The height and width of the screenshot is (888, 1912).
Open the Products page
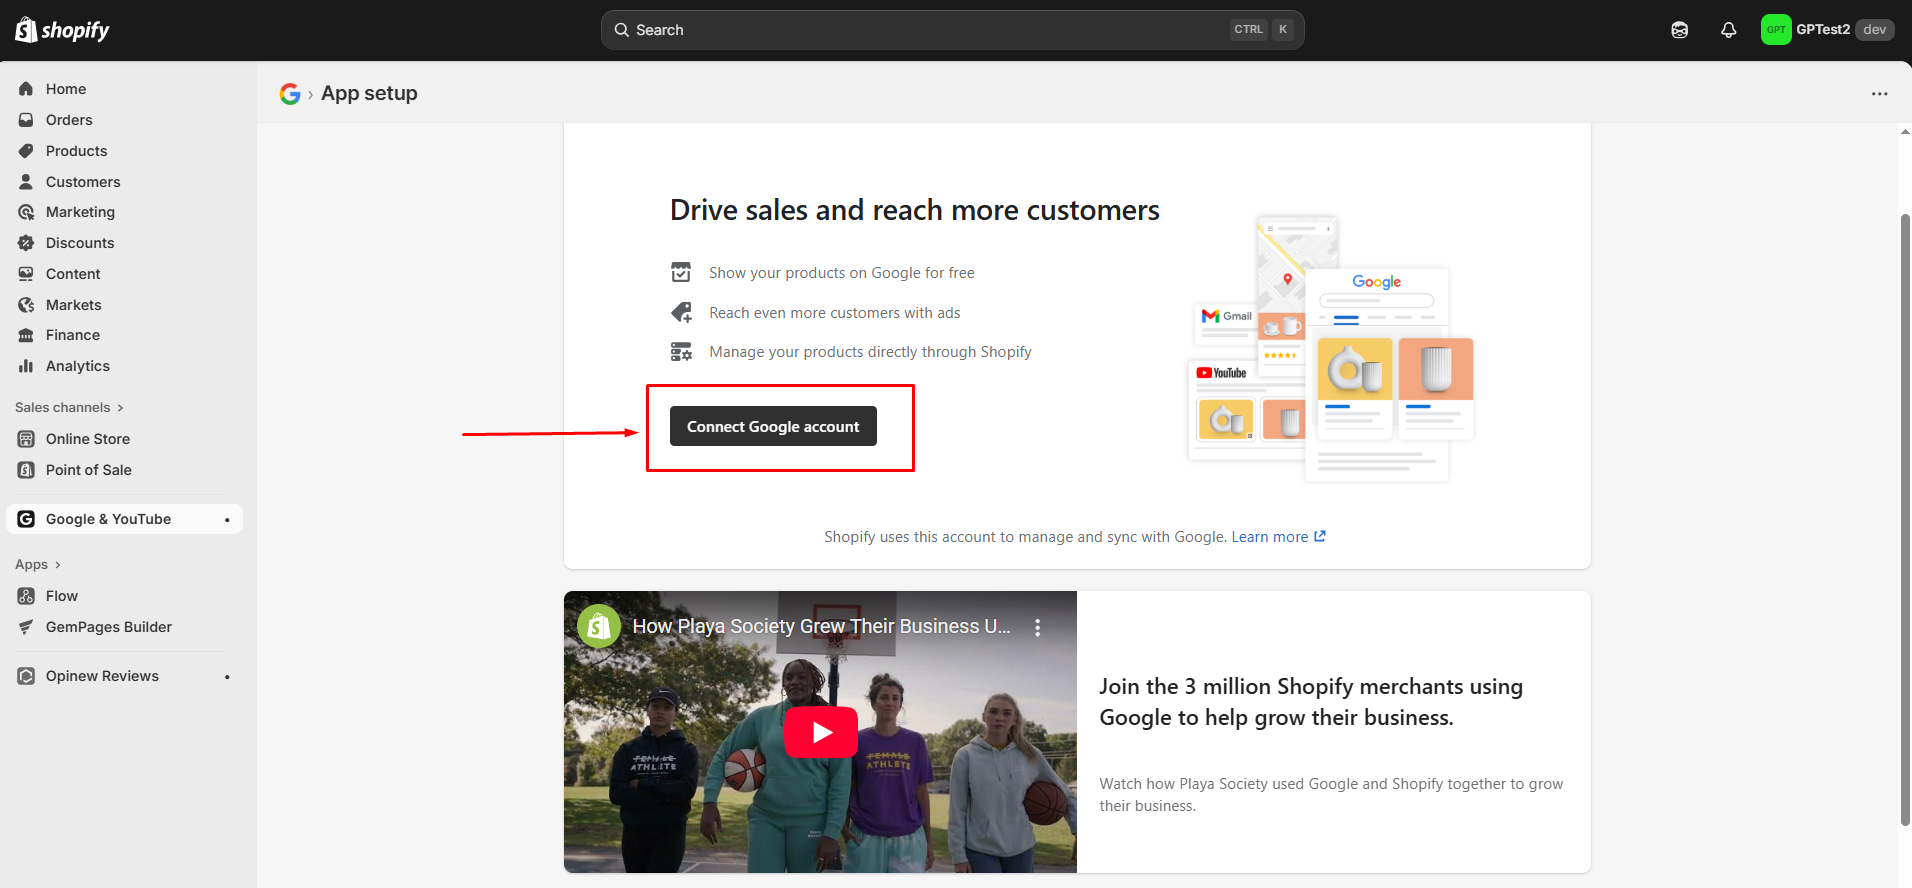[76, 151]
